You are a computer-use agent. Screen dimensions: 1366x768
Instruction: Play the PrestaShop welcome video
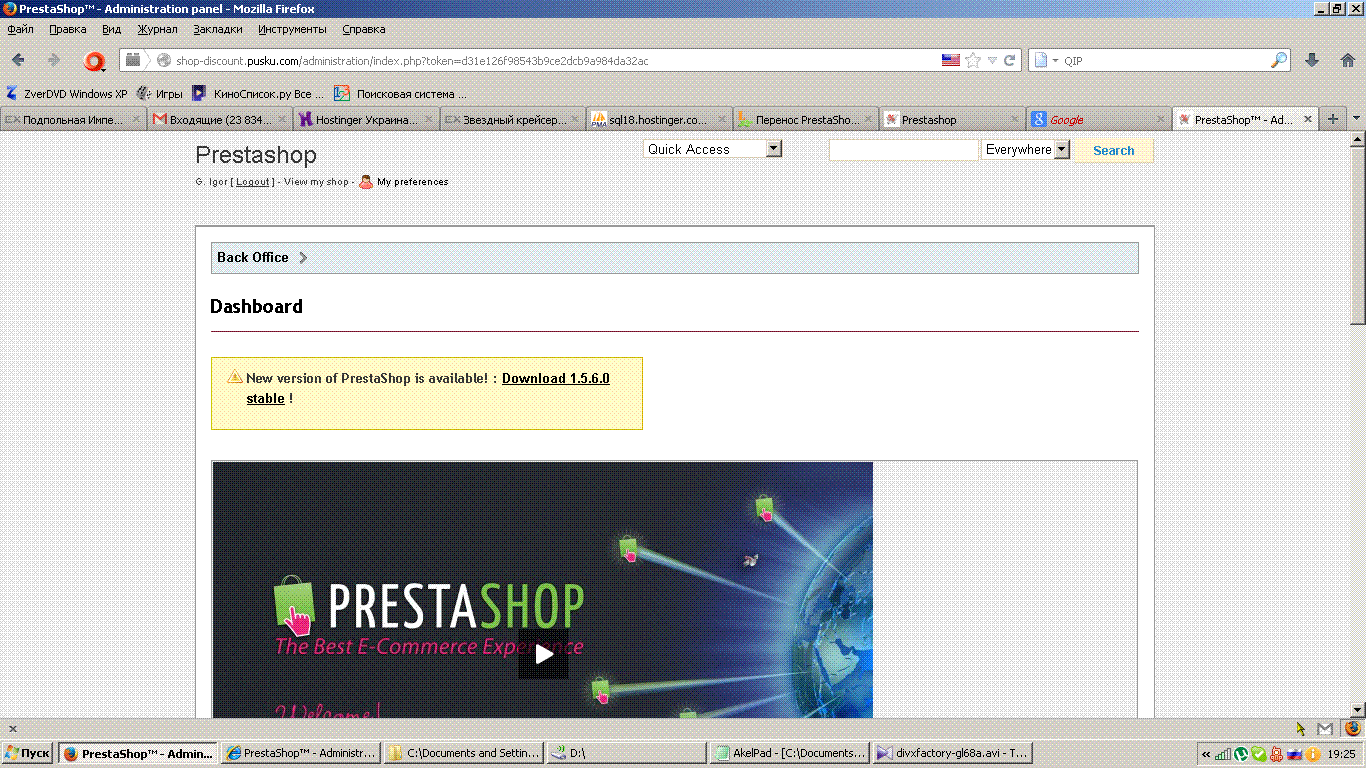[x=543, y=654]
